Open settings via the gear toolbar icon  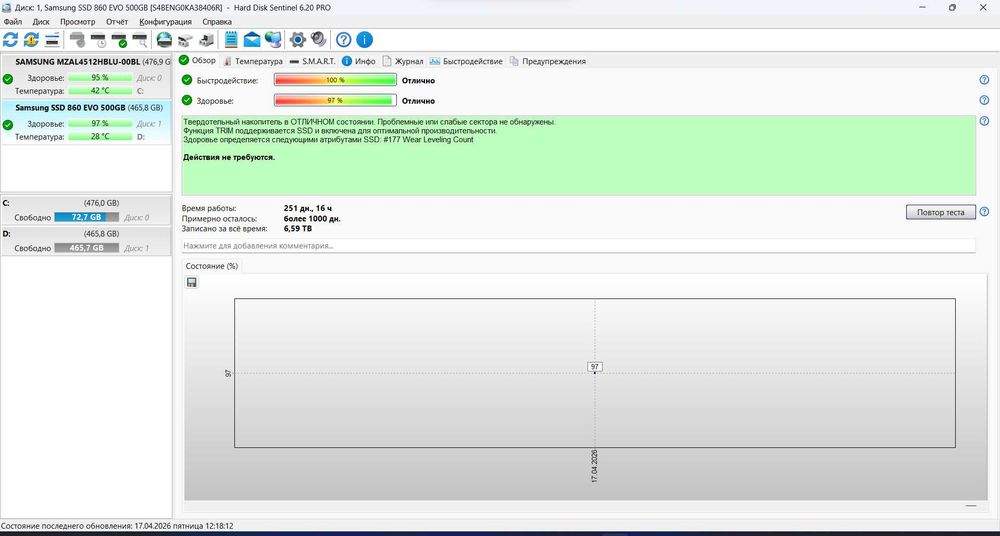point(298,40)
